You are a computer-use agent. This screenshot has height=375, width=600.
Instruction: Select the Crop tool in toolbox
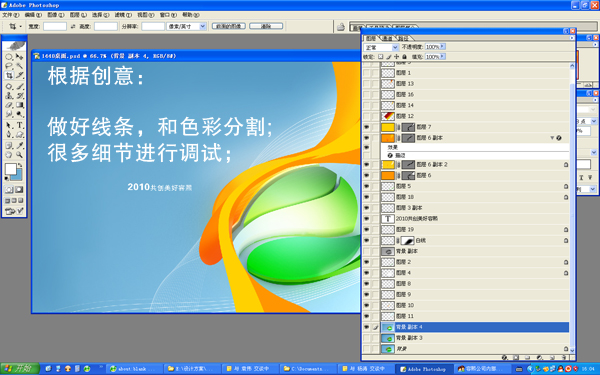8,75
